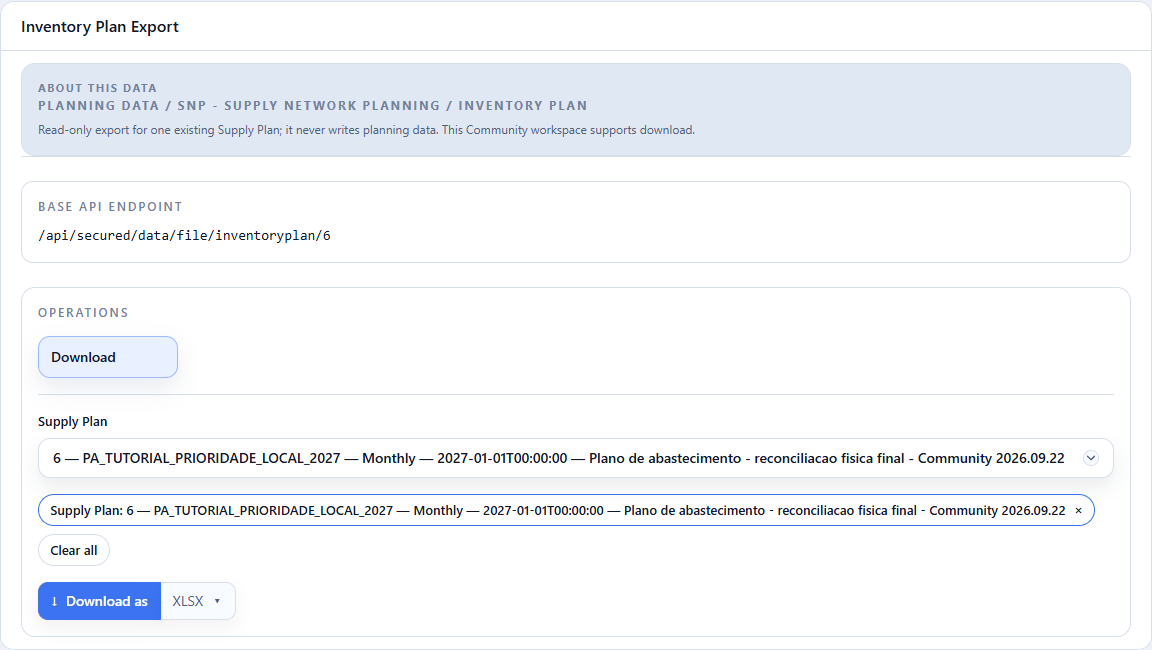The image size is (1152, 650).
Task: Open the Supply Plan dropdown
Action: (x=575, y=458)
